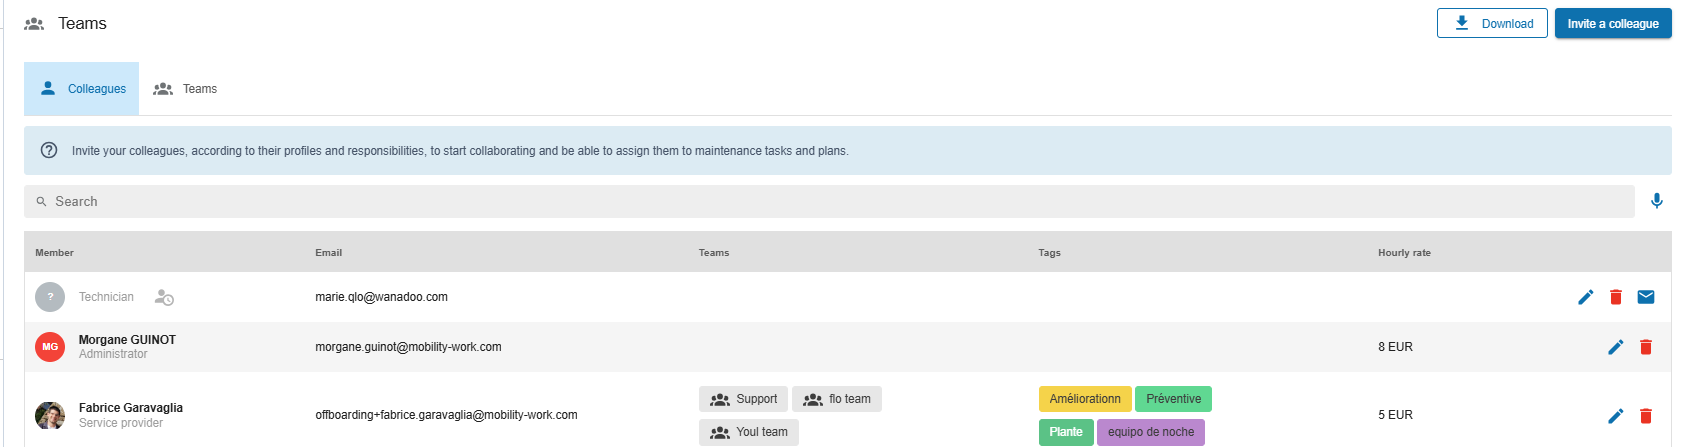The width and height of the screenshot is (1684, 447).
Task: Delete Morgane GUINOT from colleagues
Action: [x=1645, y=347]
